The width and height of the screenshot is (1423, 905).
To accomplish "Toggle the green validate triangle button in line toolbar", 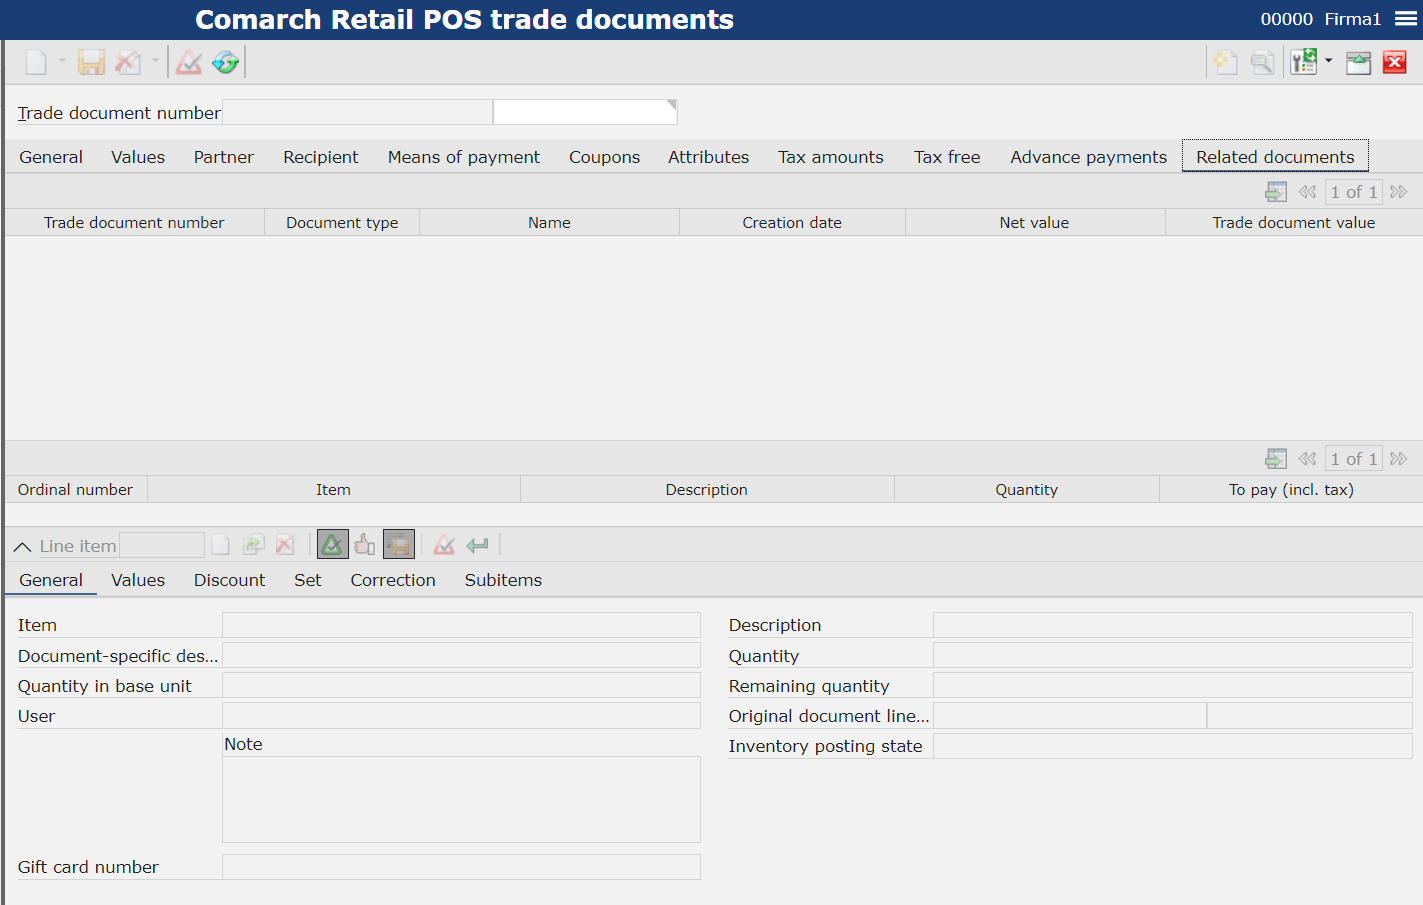I will pos(333,545).
